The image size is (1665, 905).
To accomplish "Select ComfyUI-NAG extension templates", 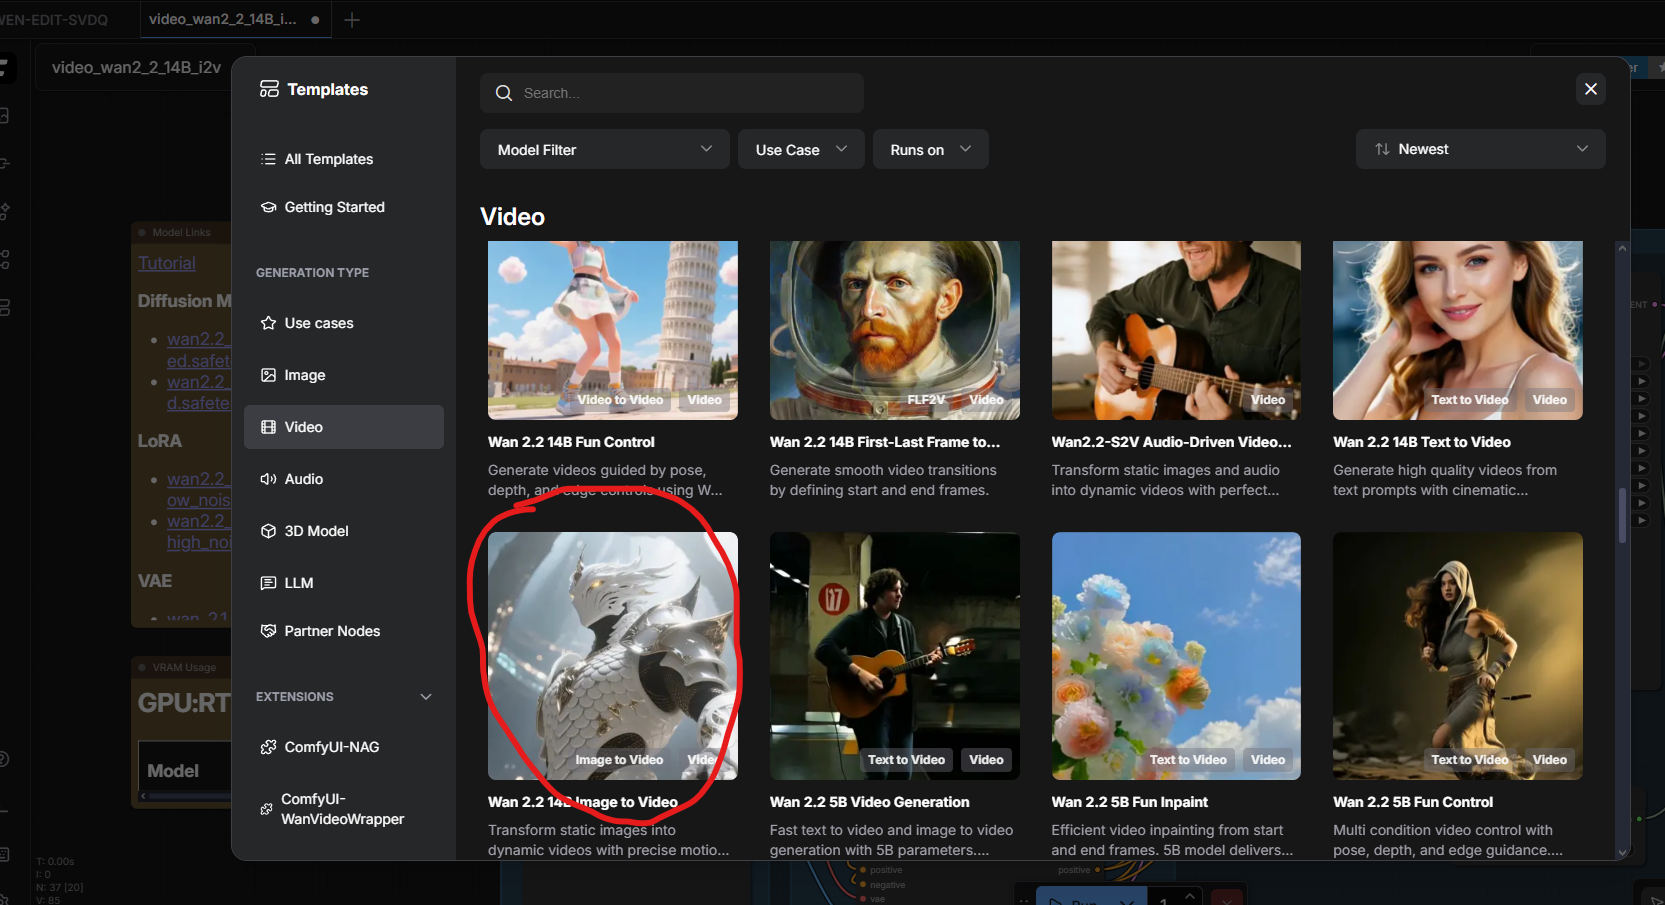I will pyautogui.click(x=331, y=747).
